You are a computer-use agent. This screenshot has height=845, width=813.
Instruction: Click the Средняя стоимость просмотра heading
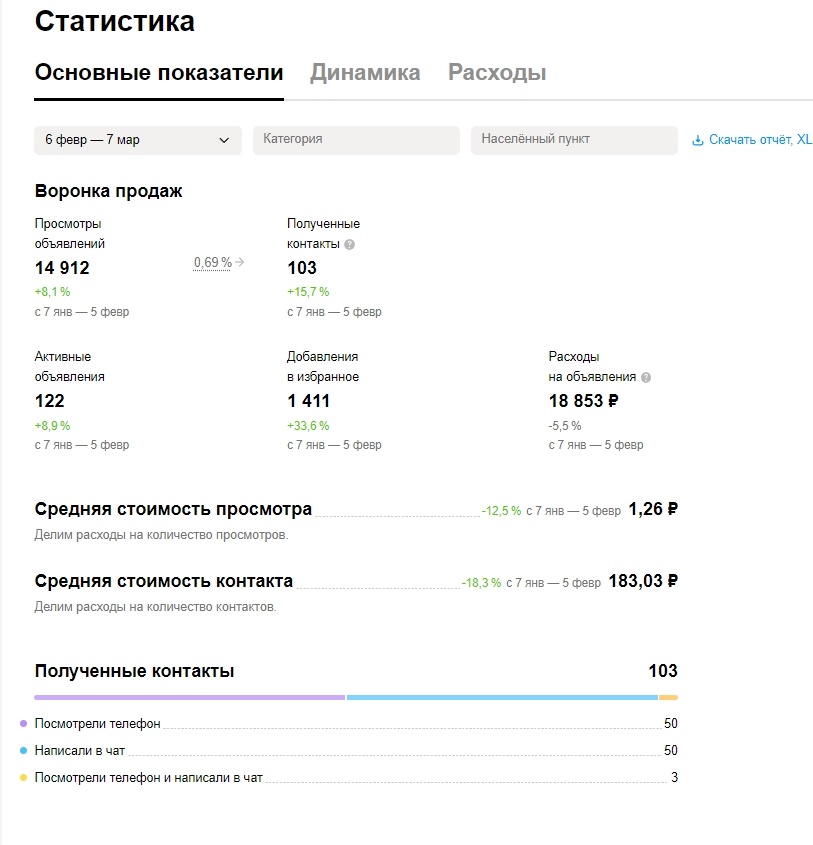173,509
